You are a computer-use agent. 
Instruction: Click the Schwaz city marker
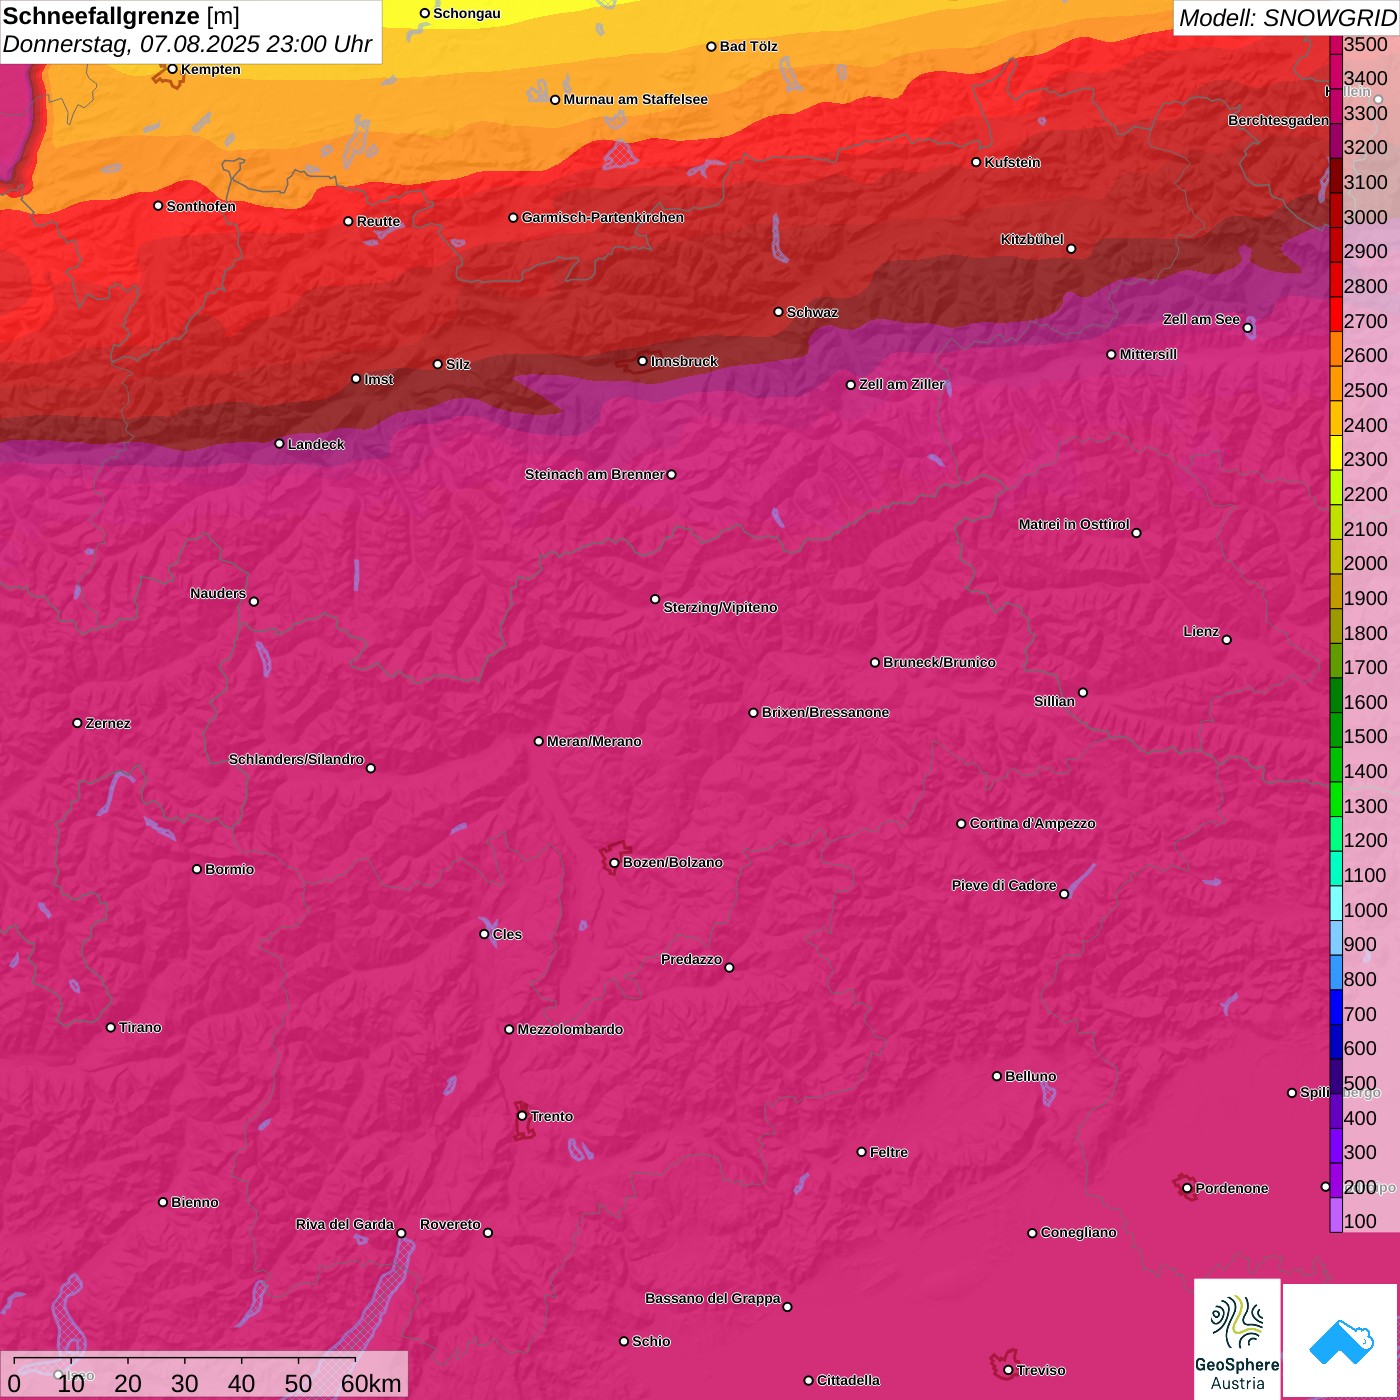pos(779,312)
